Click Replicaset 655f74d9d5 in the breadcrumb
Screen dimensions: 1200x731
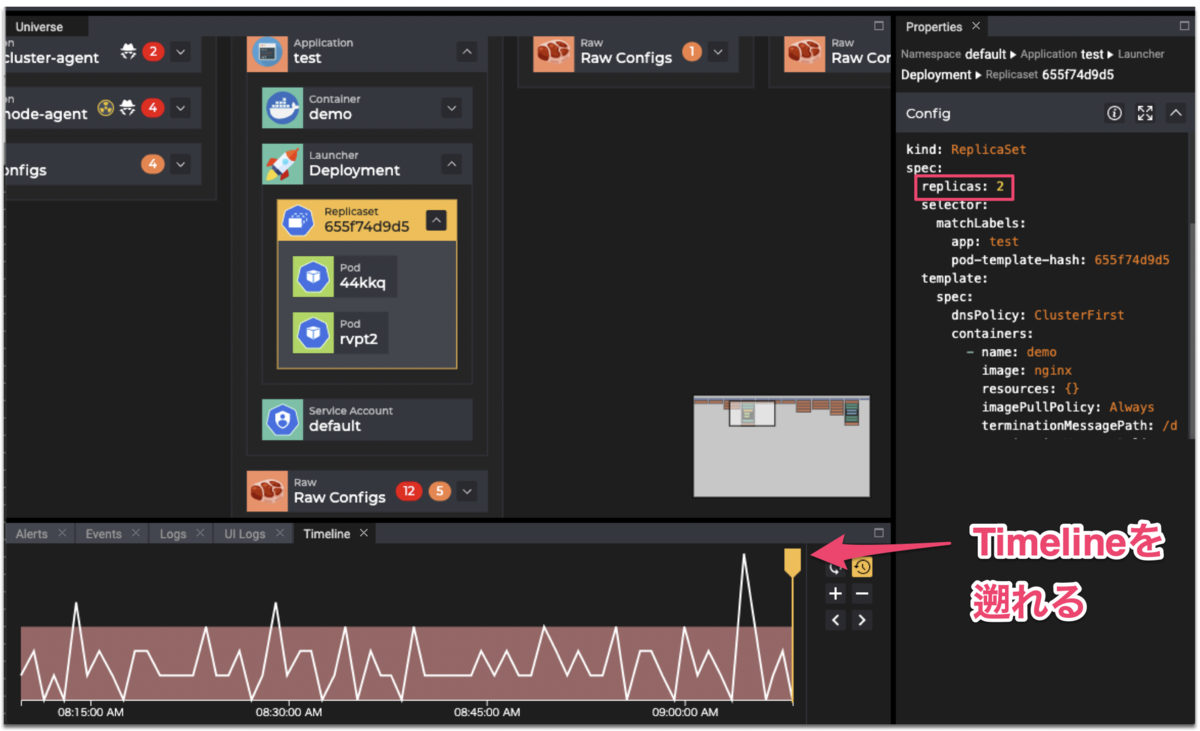[x=1078, y=75]
